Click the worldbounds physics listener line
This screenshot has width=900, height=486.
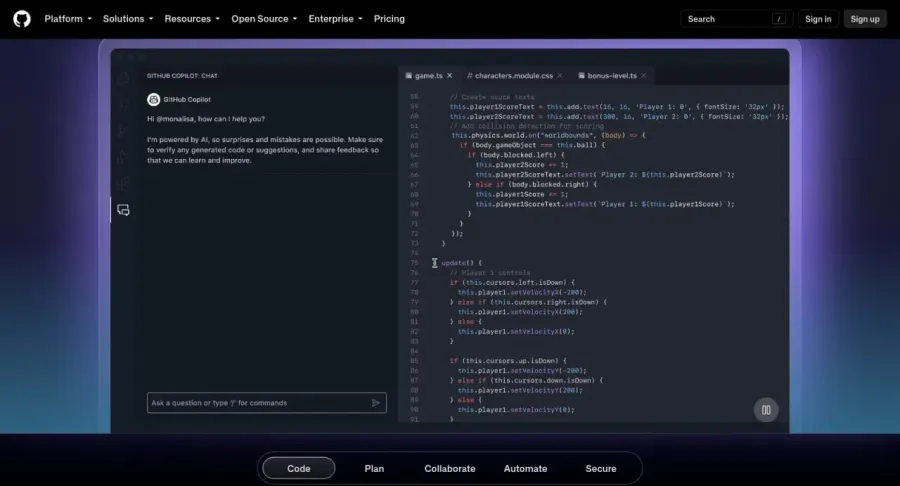[x=548, y=135]
